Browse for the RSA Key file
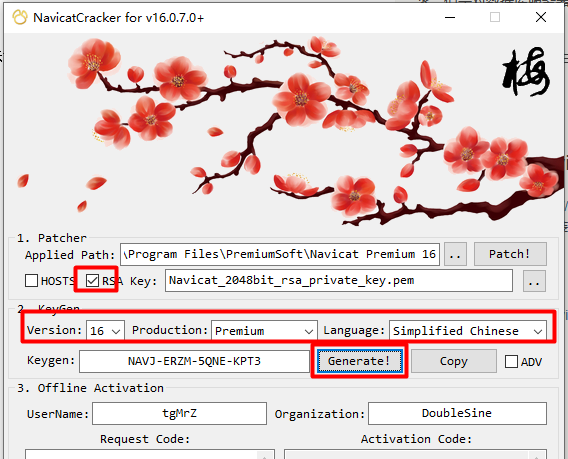The height and width of the screenshot is (459, 568). tap(534, 280)
